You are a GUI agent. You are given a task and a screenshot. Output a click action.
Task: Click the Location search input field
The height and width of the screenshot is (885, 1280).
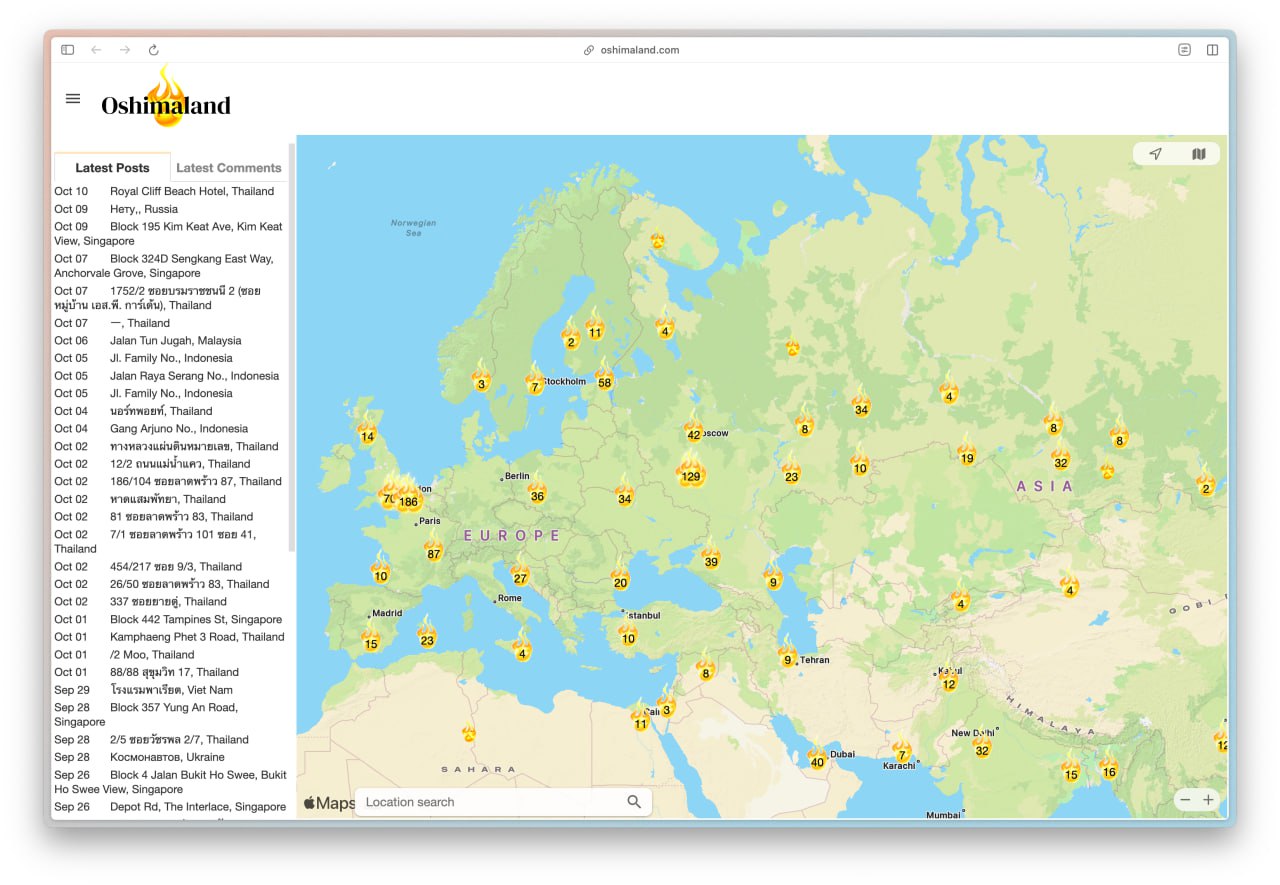click(x=490, y=802)
